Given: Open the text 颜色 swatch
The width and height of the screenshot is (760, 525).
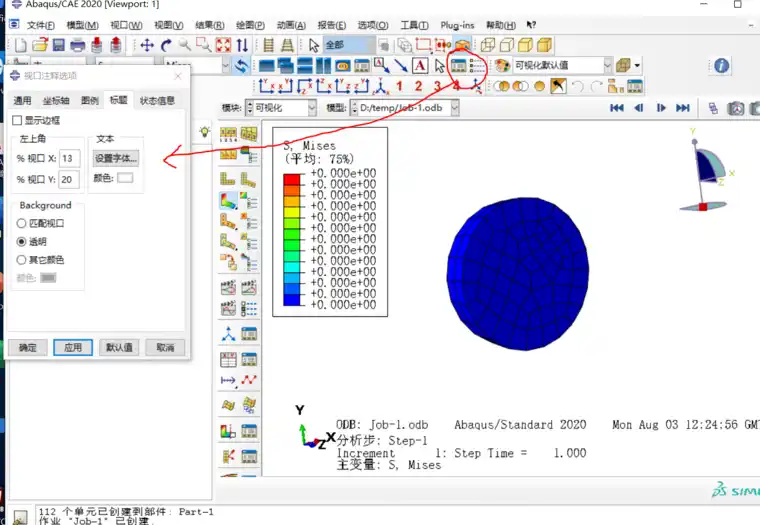Looking at the screenshot, I should tap(125, 178).
